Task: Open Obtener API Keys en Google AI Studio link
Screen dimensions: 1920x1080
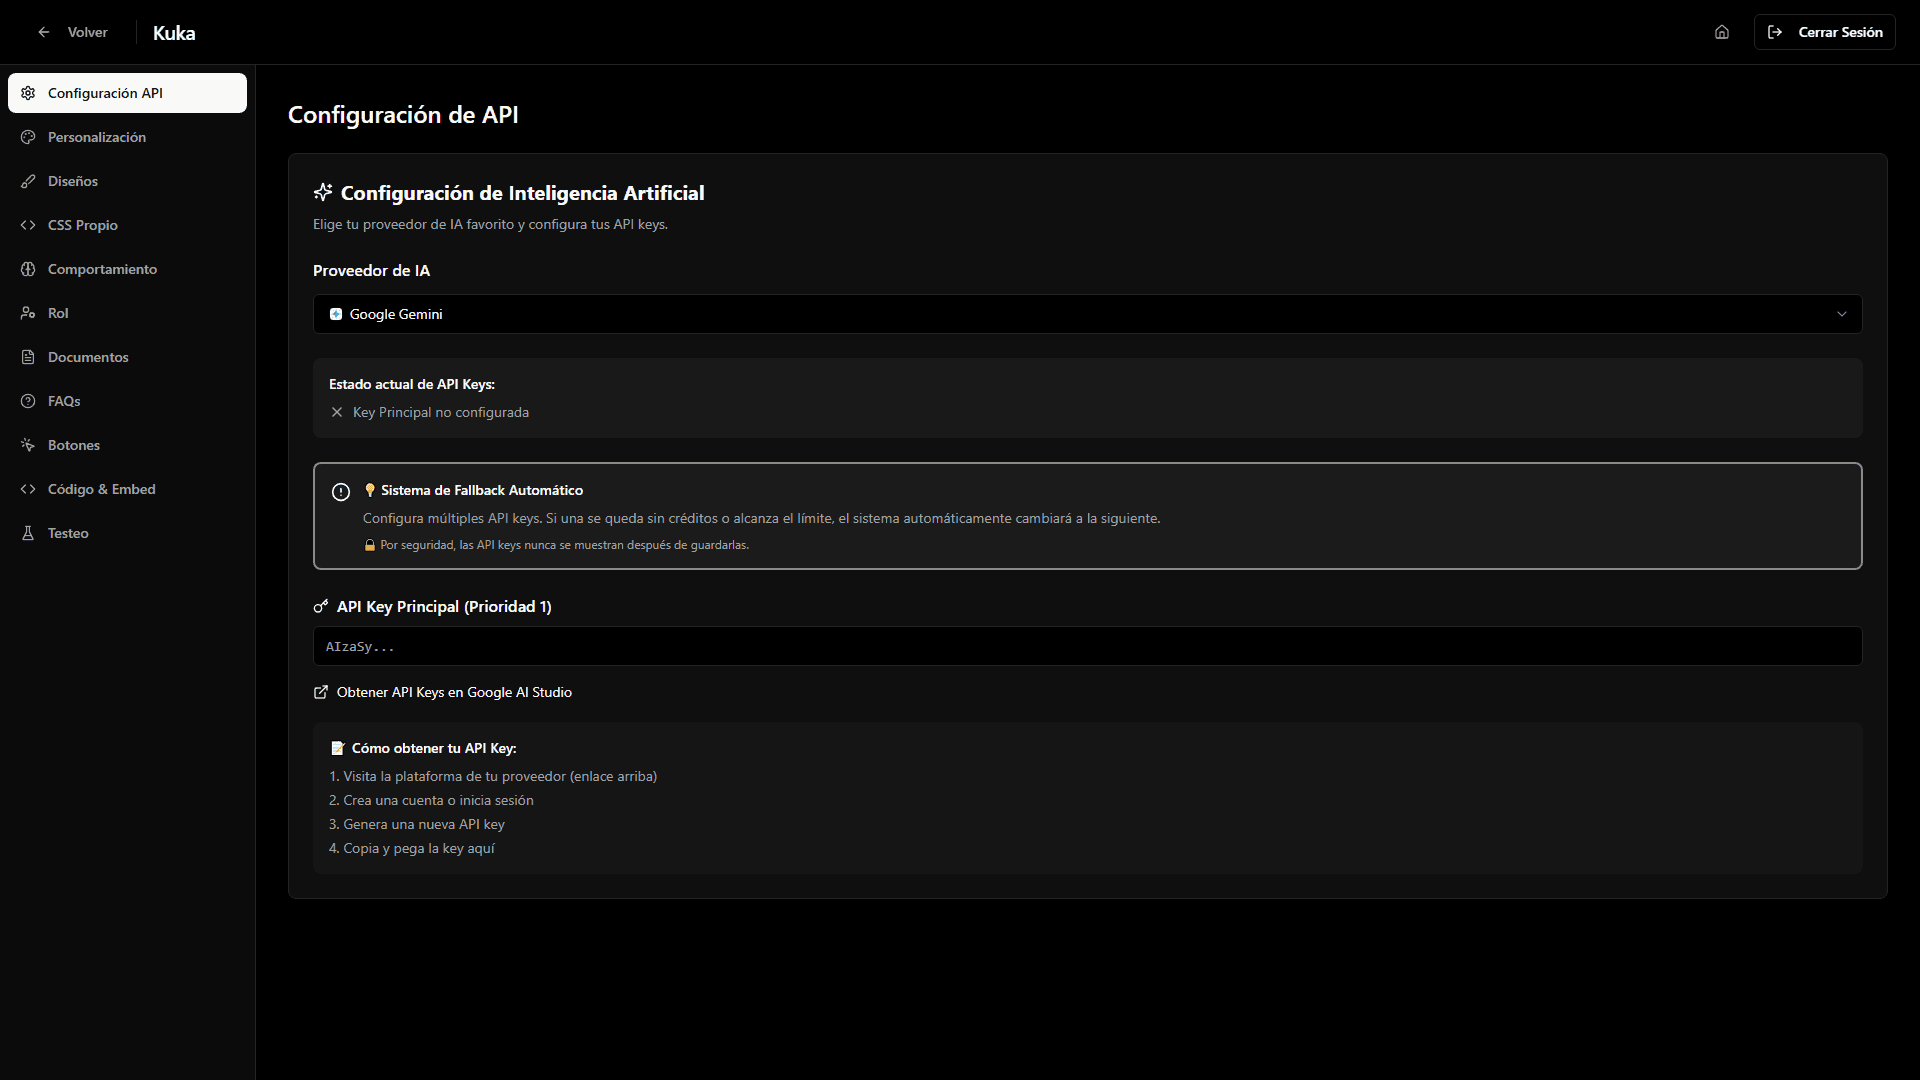Action: [455, 691]
